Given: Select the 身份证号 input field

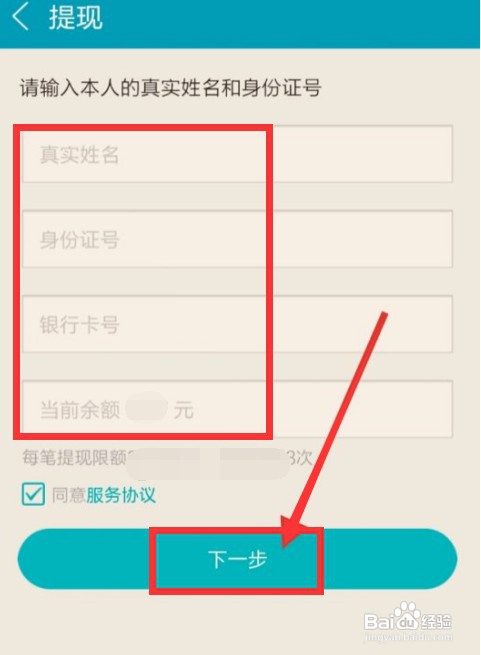Looking at the screenshot, I should [x=237, y=239].
